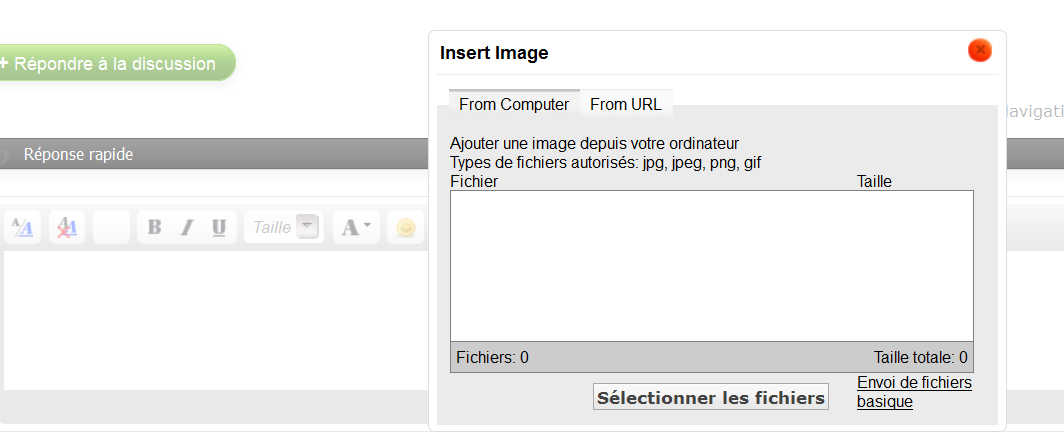Click the Fichier column header
Viewport: 1064px width, 442px height.
point(474,182)
